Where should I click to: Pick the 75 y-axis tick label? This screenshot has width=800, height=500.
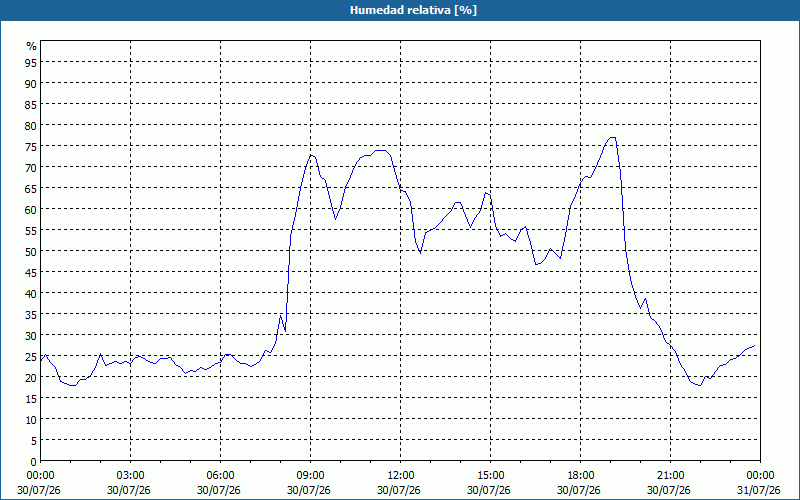point(31,146)
